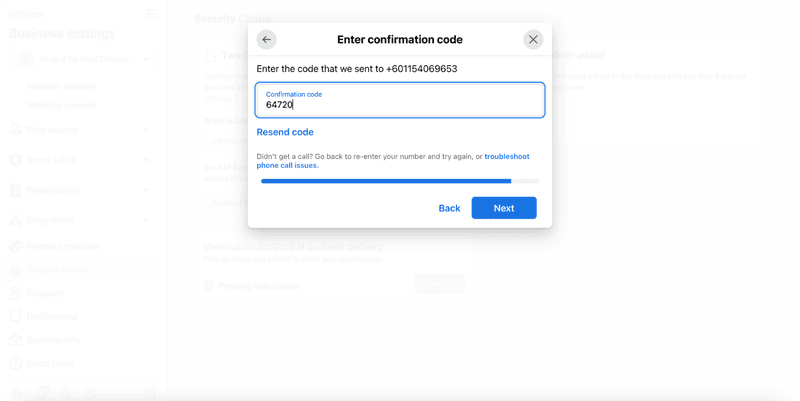Viewport: 800px width, 401px height.
Task: Click the Resend code link
Action: point(285,132)
